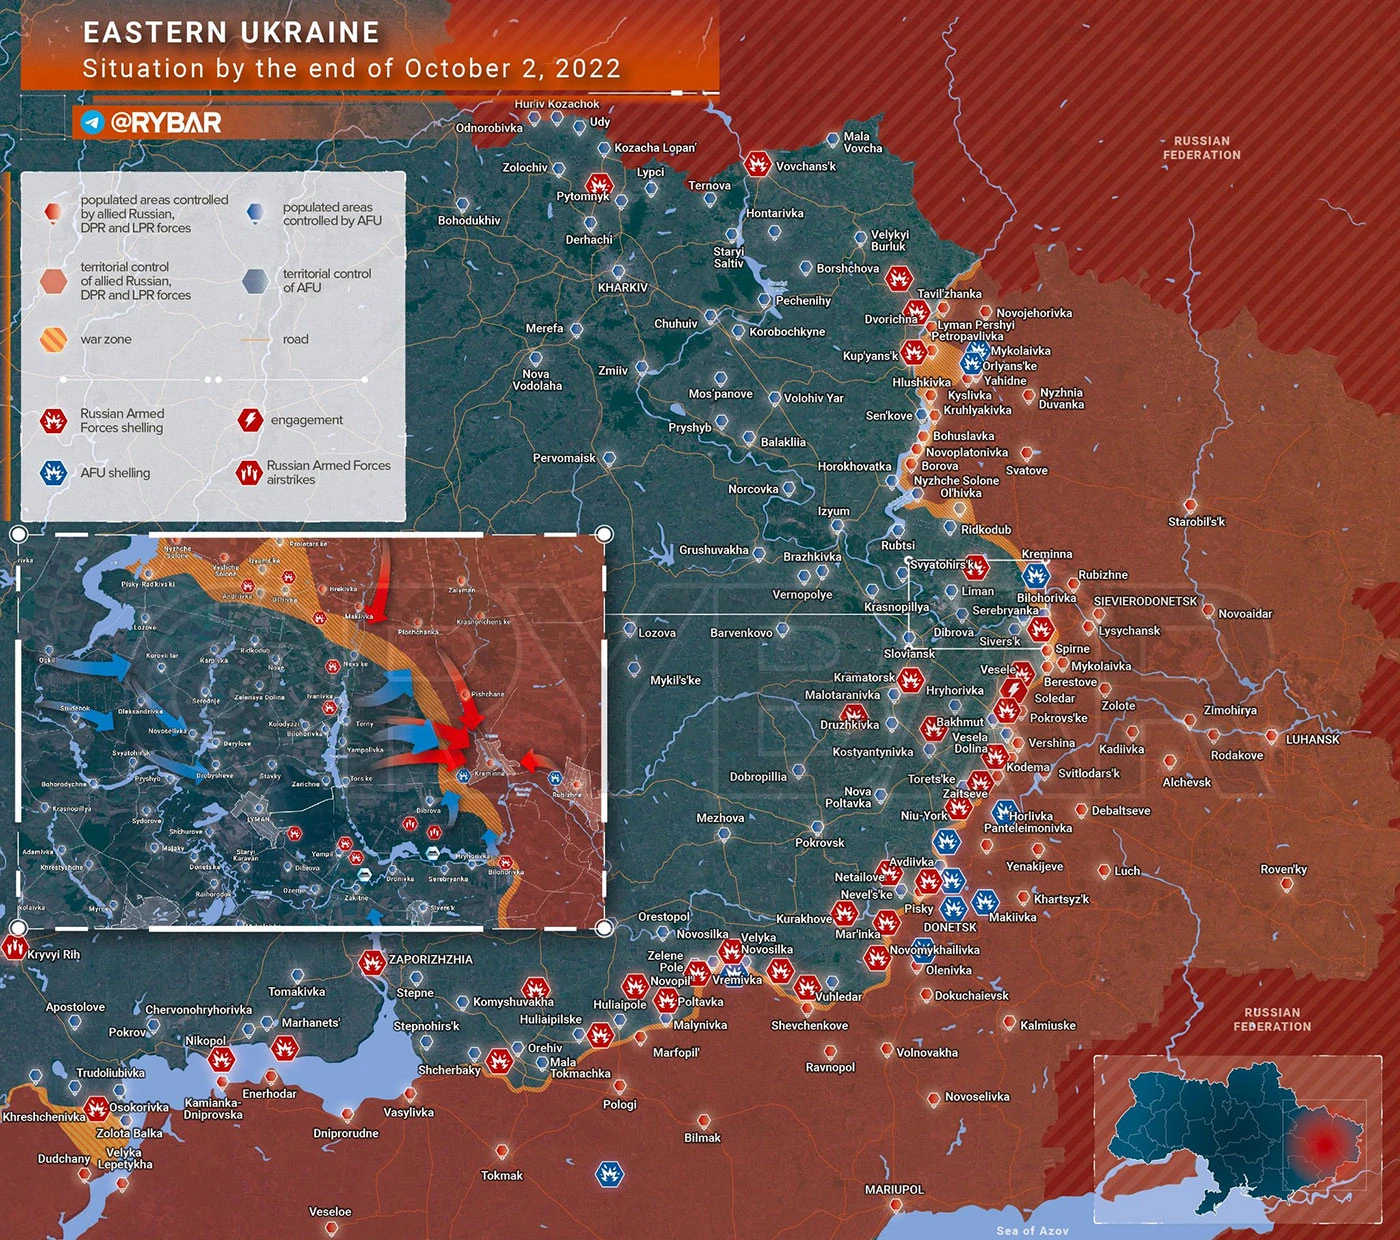Click the road line sample in legend
The image size is (1400, 1240).
(x=256, y=340)
